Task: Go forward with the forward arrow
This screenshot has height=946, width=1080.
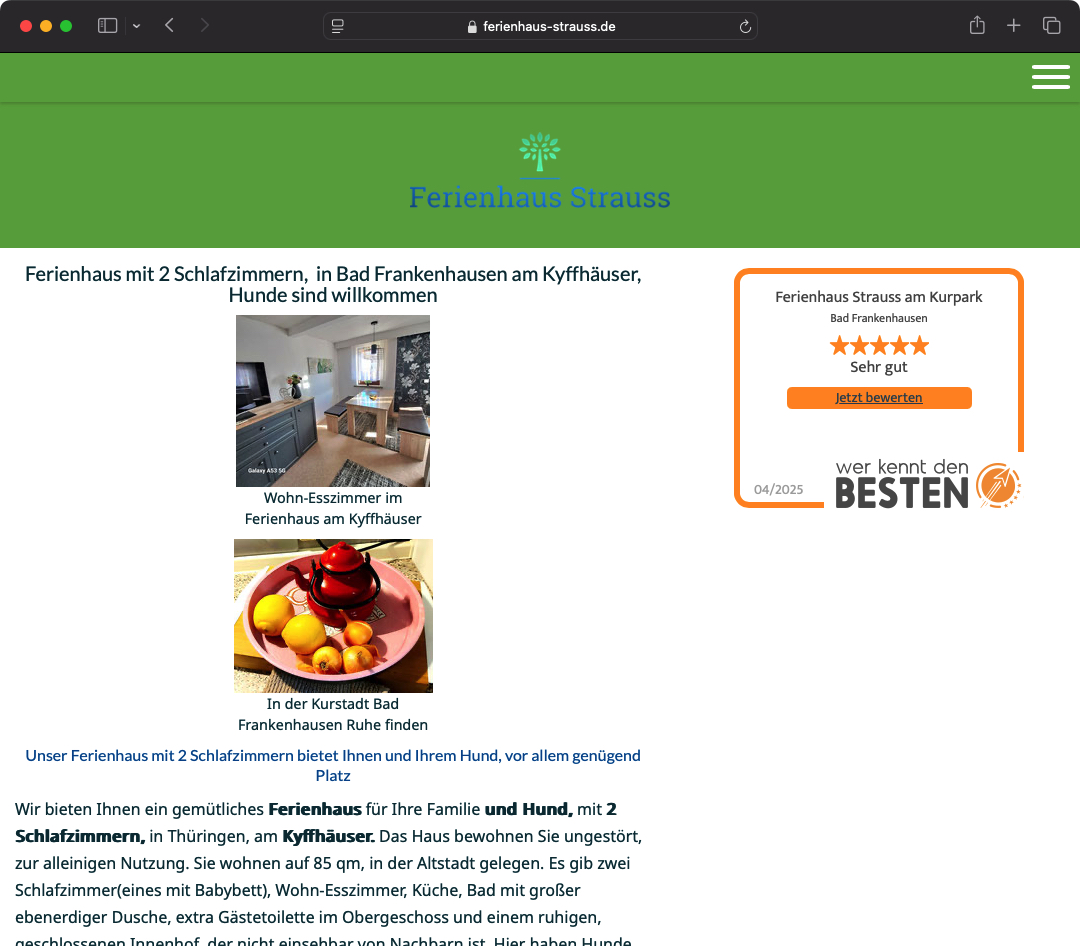Action: tap(204, 26)
